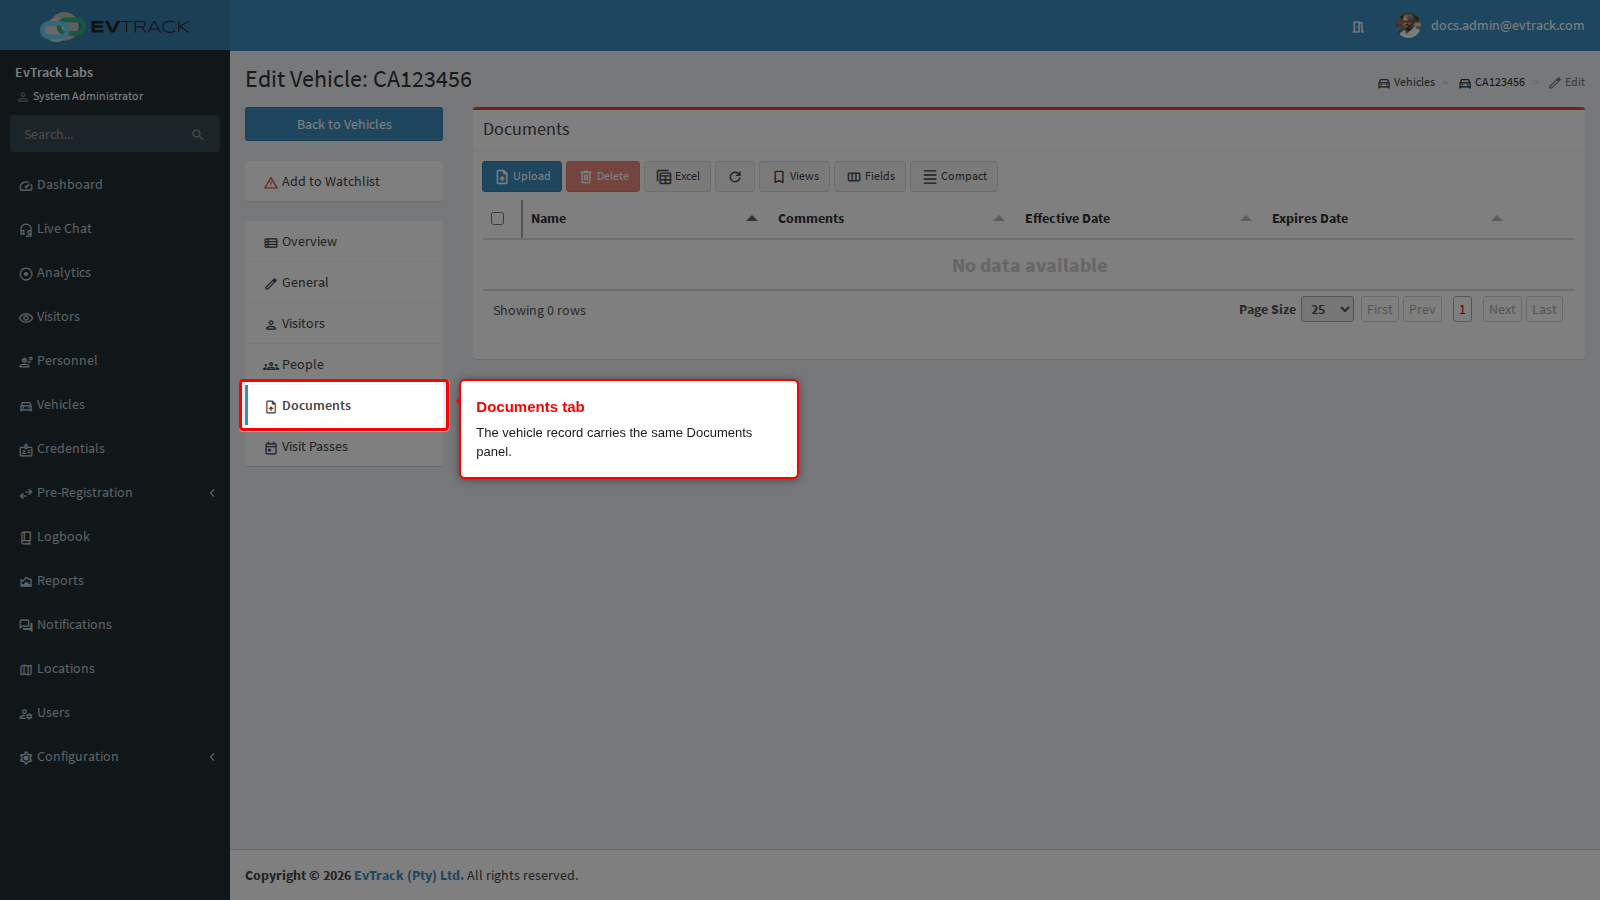1600x900 pixels.
Task: Open Users sidebar item
Action: [115, 713]
